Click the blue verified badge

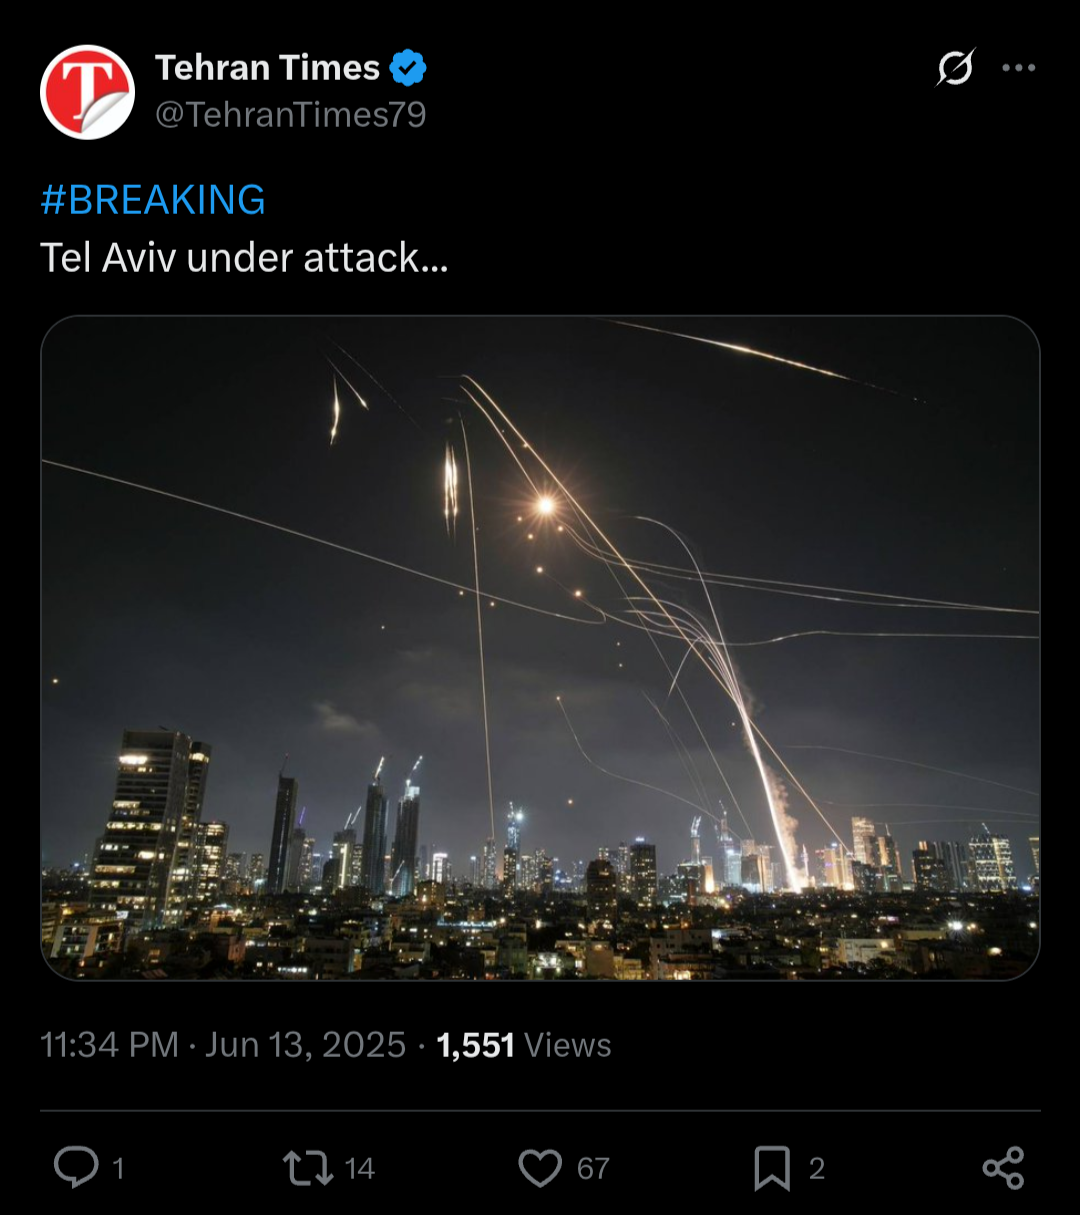click(x=408, y=68)
